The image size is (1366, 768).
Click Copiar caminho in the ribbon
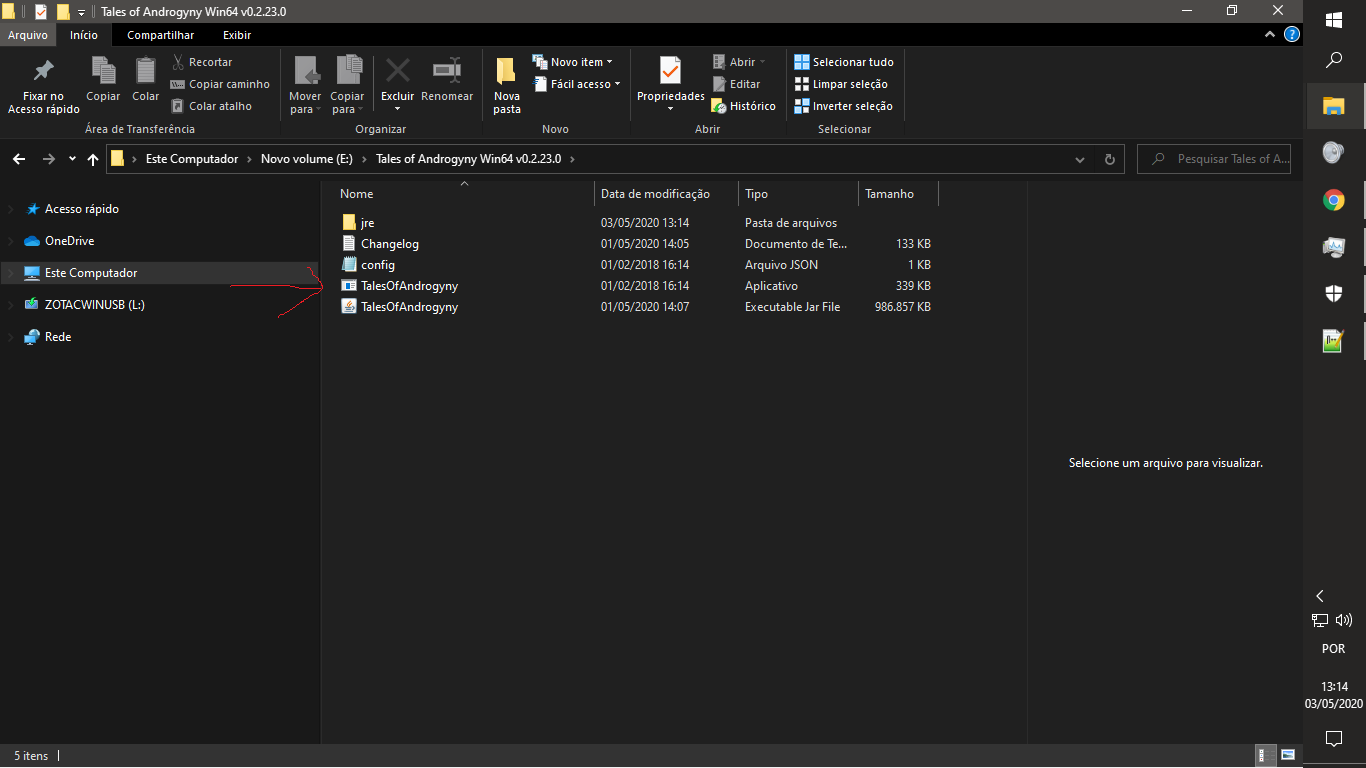pyautogui.click(x=220, y=84)
